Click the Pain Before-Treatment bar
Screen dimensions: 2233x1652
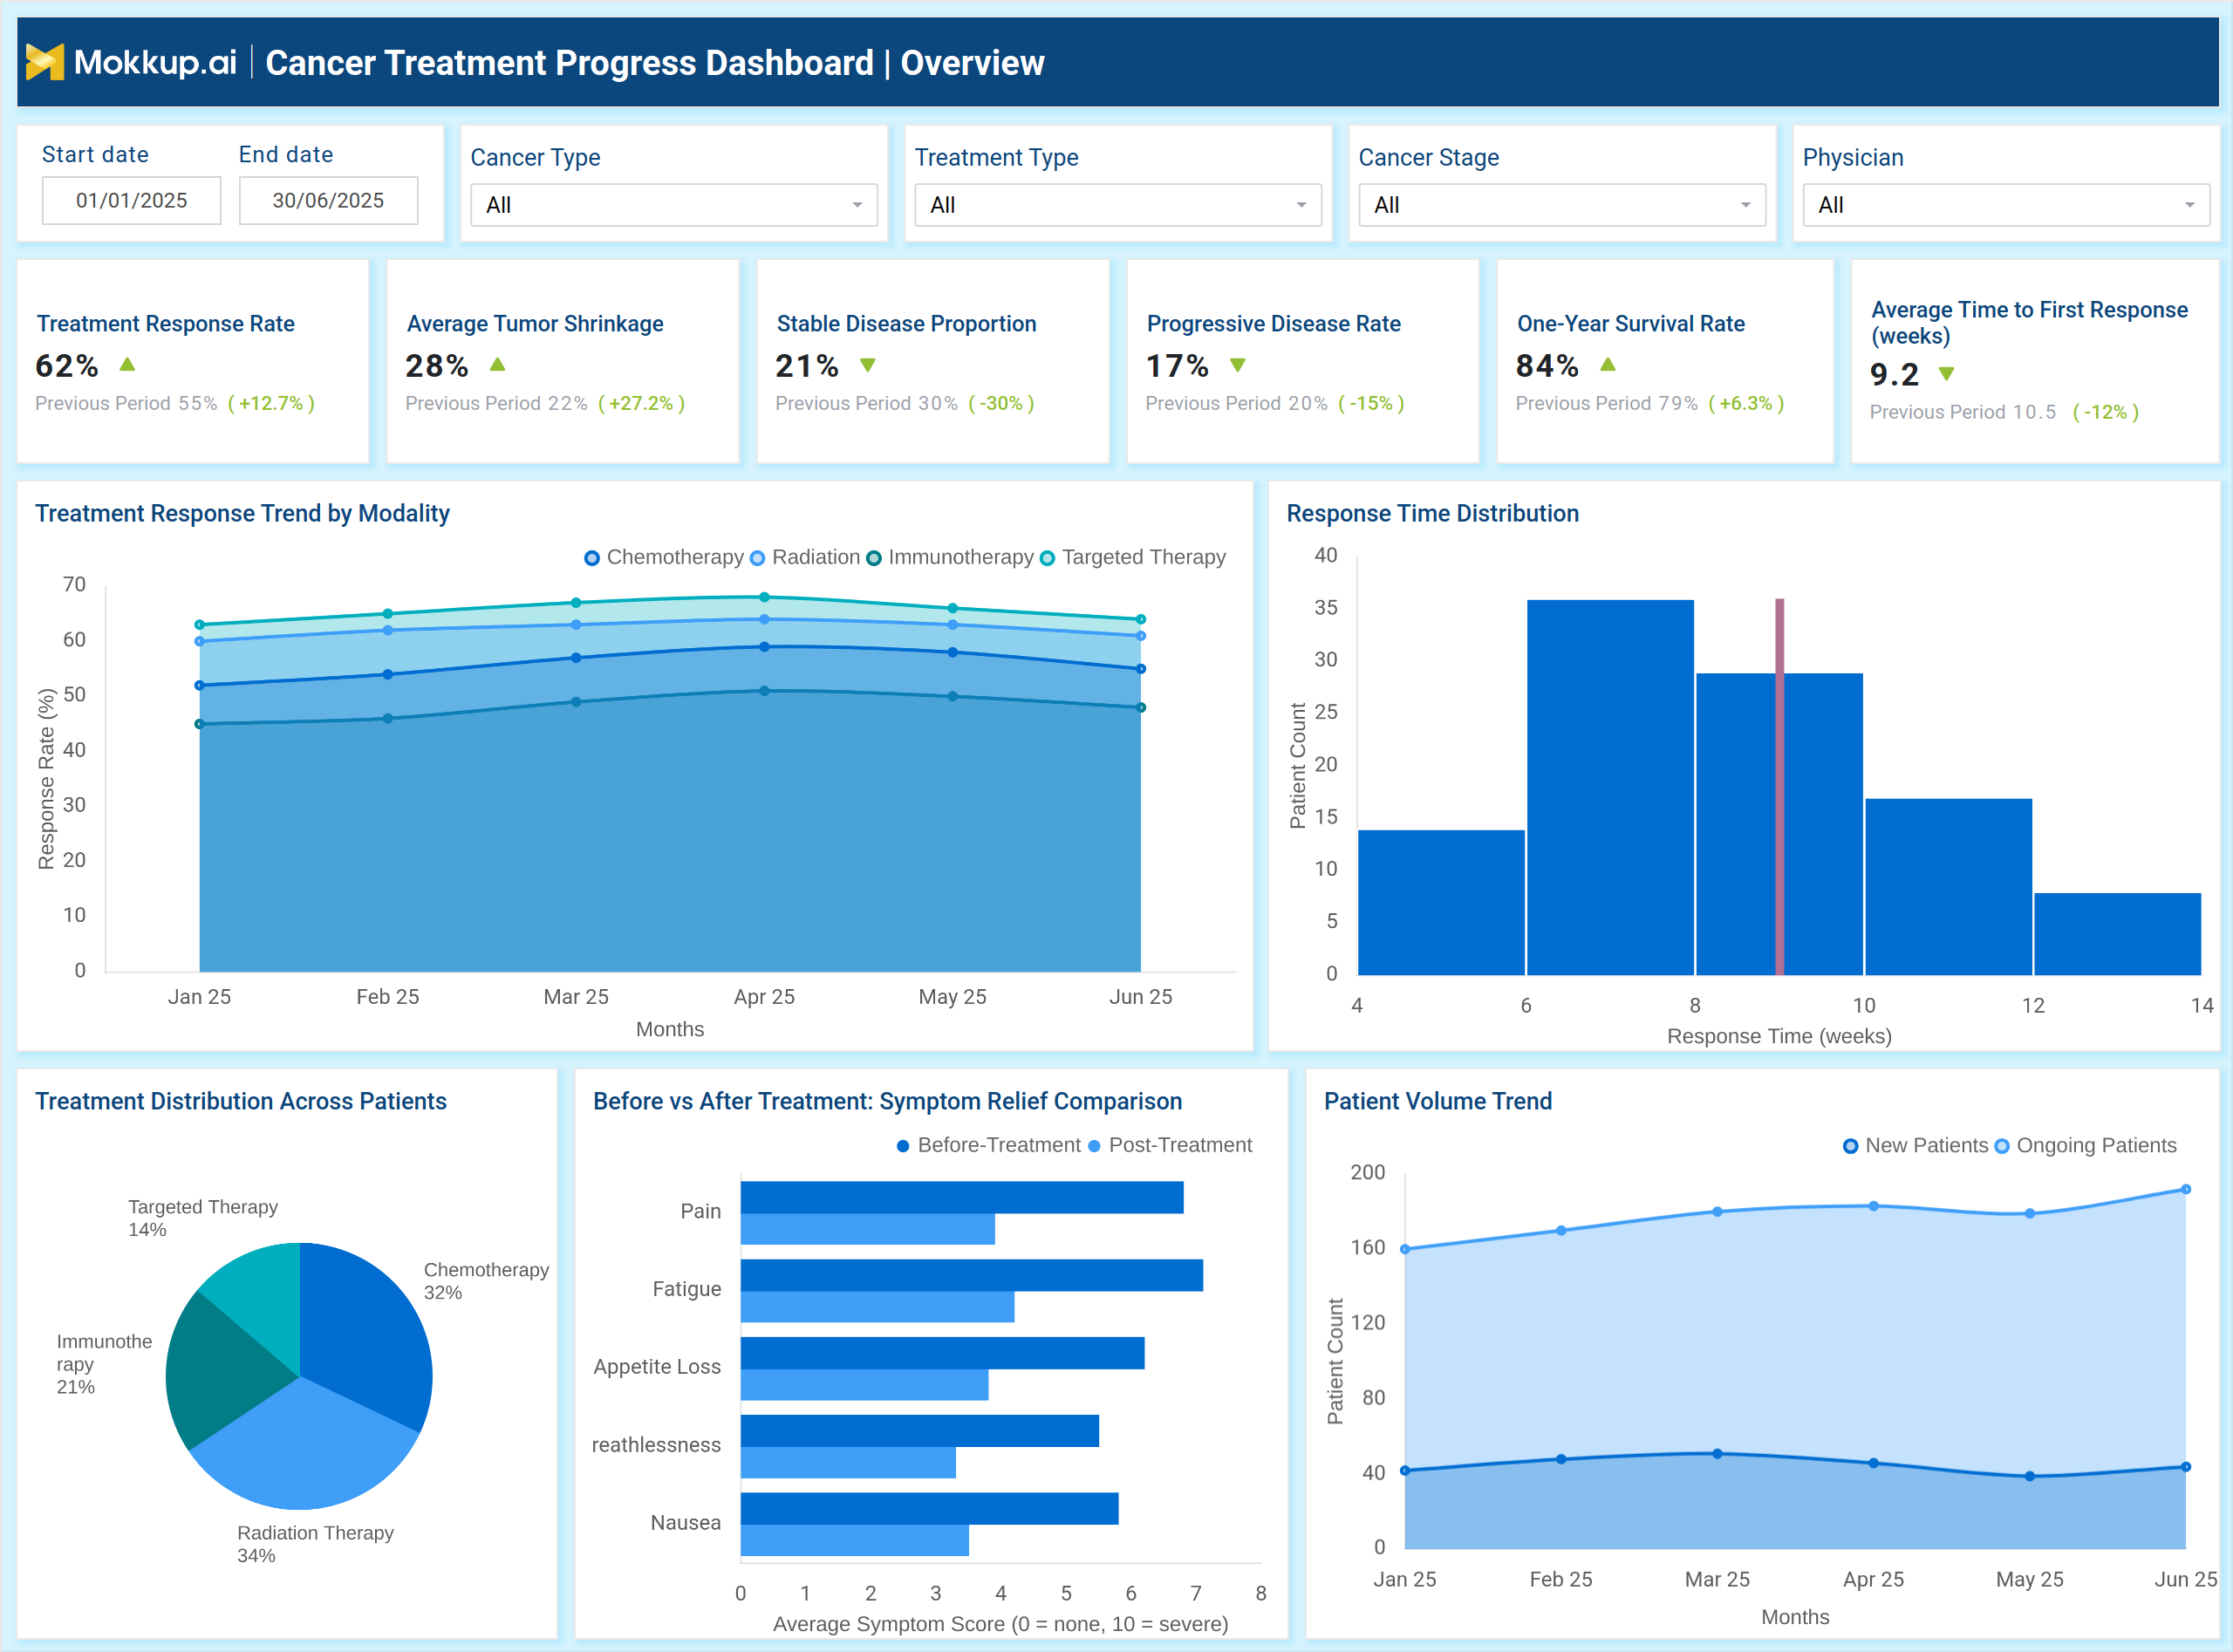(961, 1197)
